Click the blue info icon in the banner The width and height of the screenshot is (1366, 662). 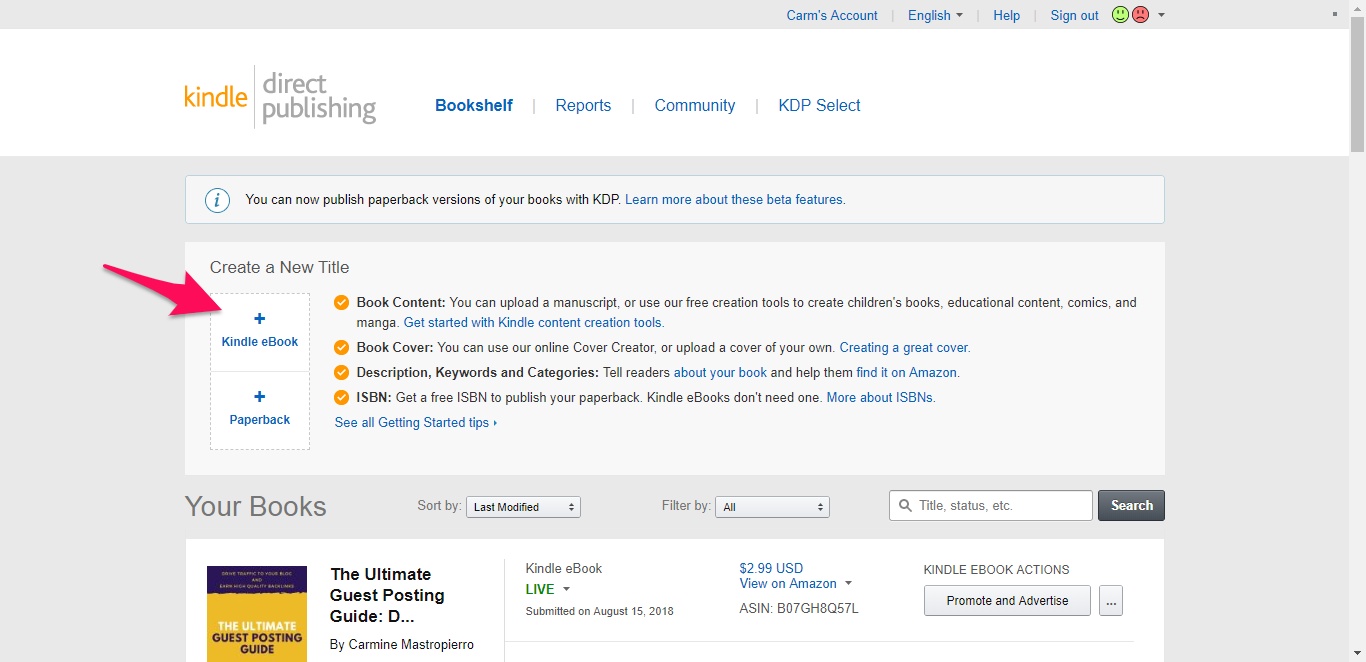coord(217,200)
